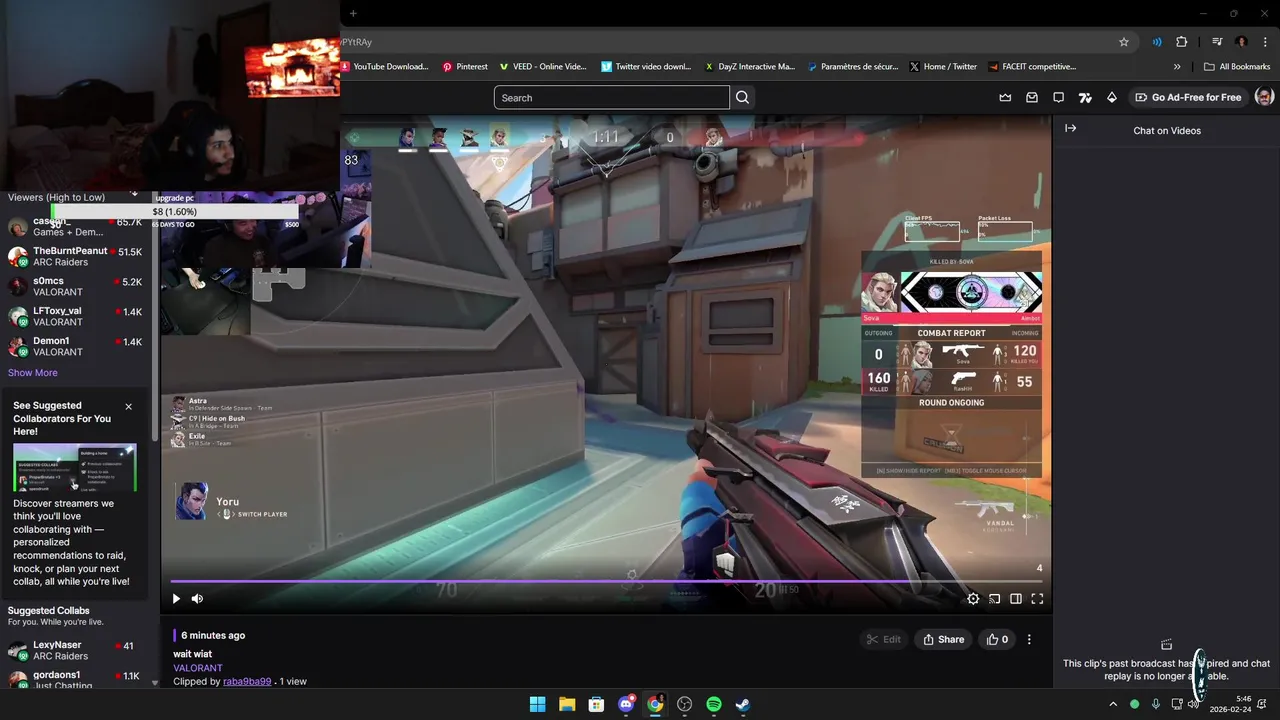
Task: Like the clip with thumbs up
Action: point(997,639)
